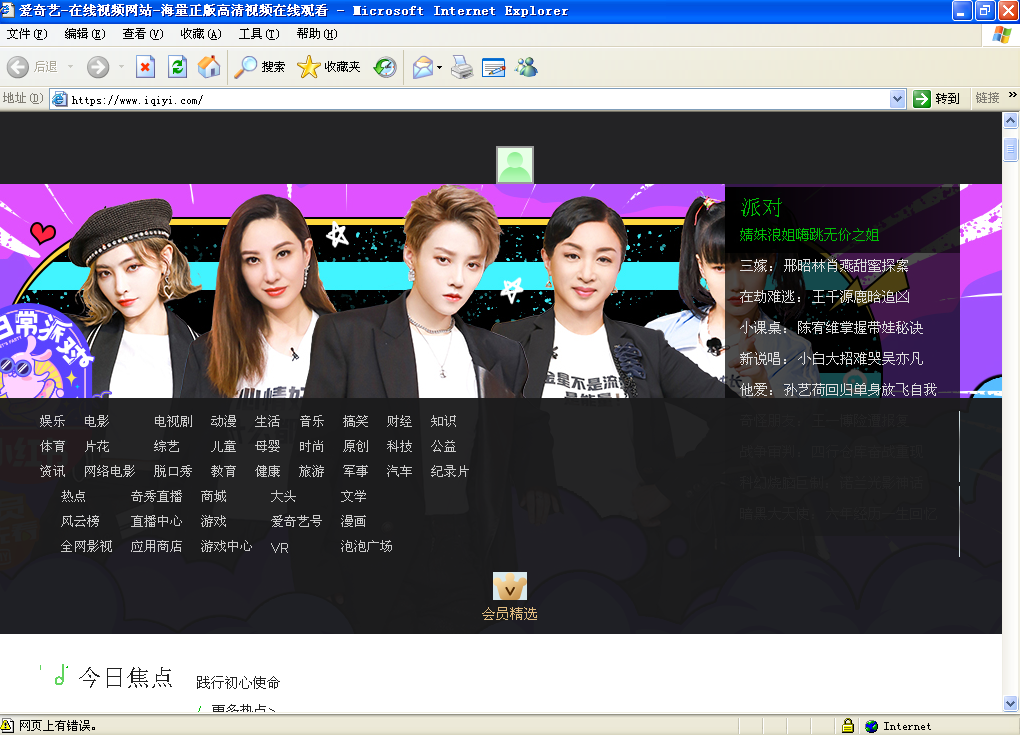The height and width of the screenshot is (735, 1020).
Task: Click the VIP crown 会员精选 icon
Action: (x=509, y=586)
